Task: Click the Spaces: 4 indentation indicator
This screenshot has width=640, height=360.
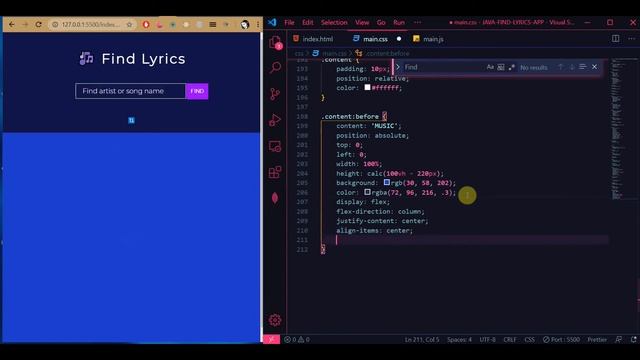Action: pos(459,339)
